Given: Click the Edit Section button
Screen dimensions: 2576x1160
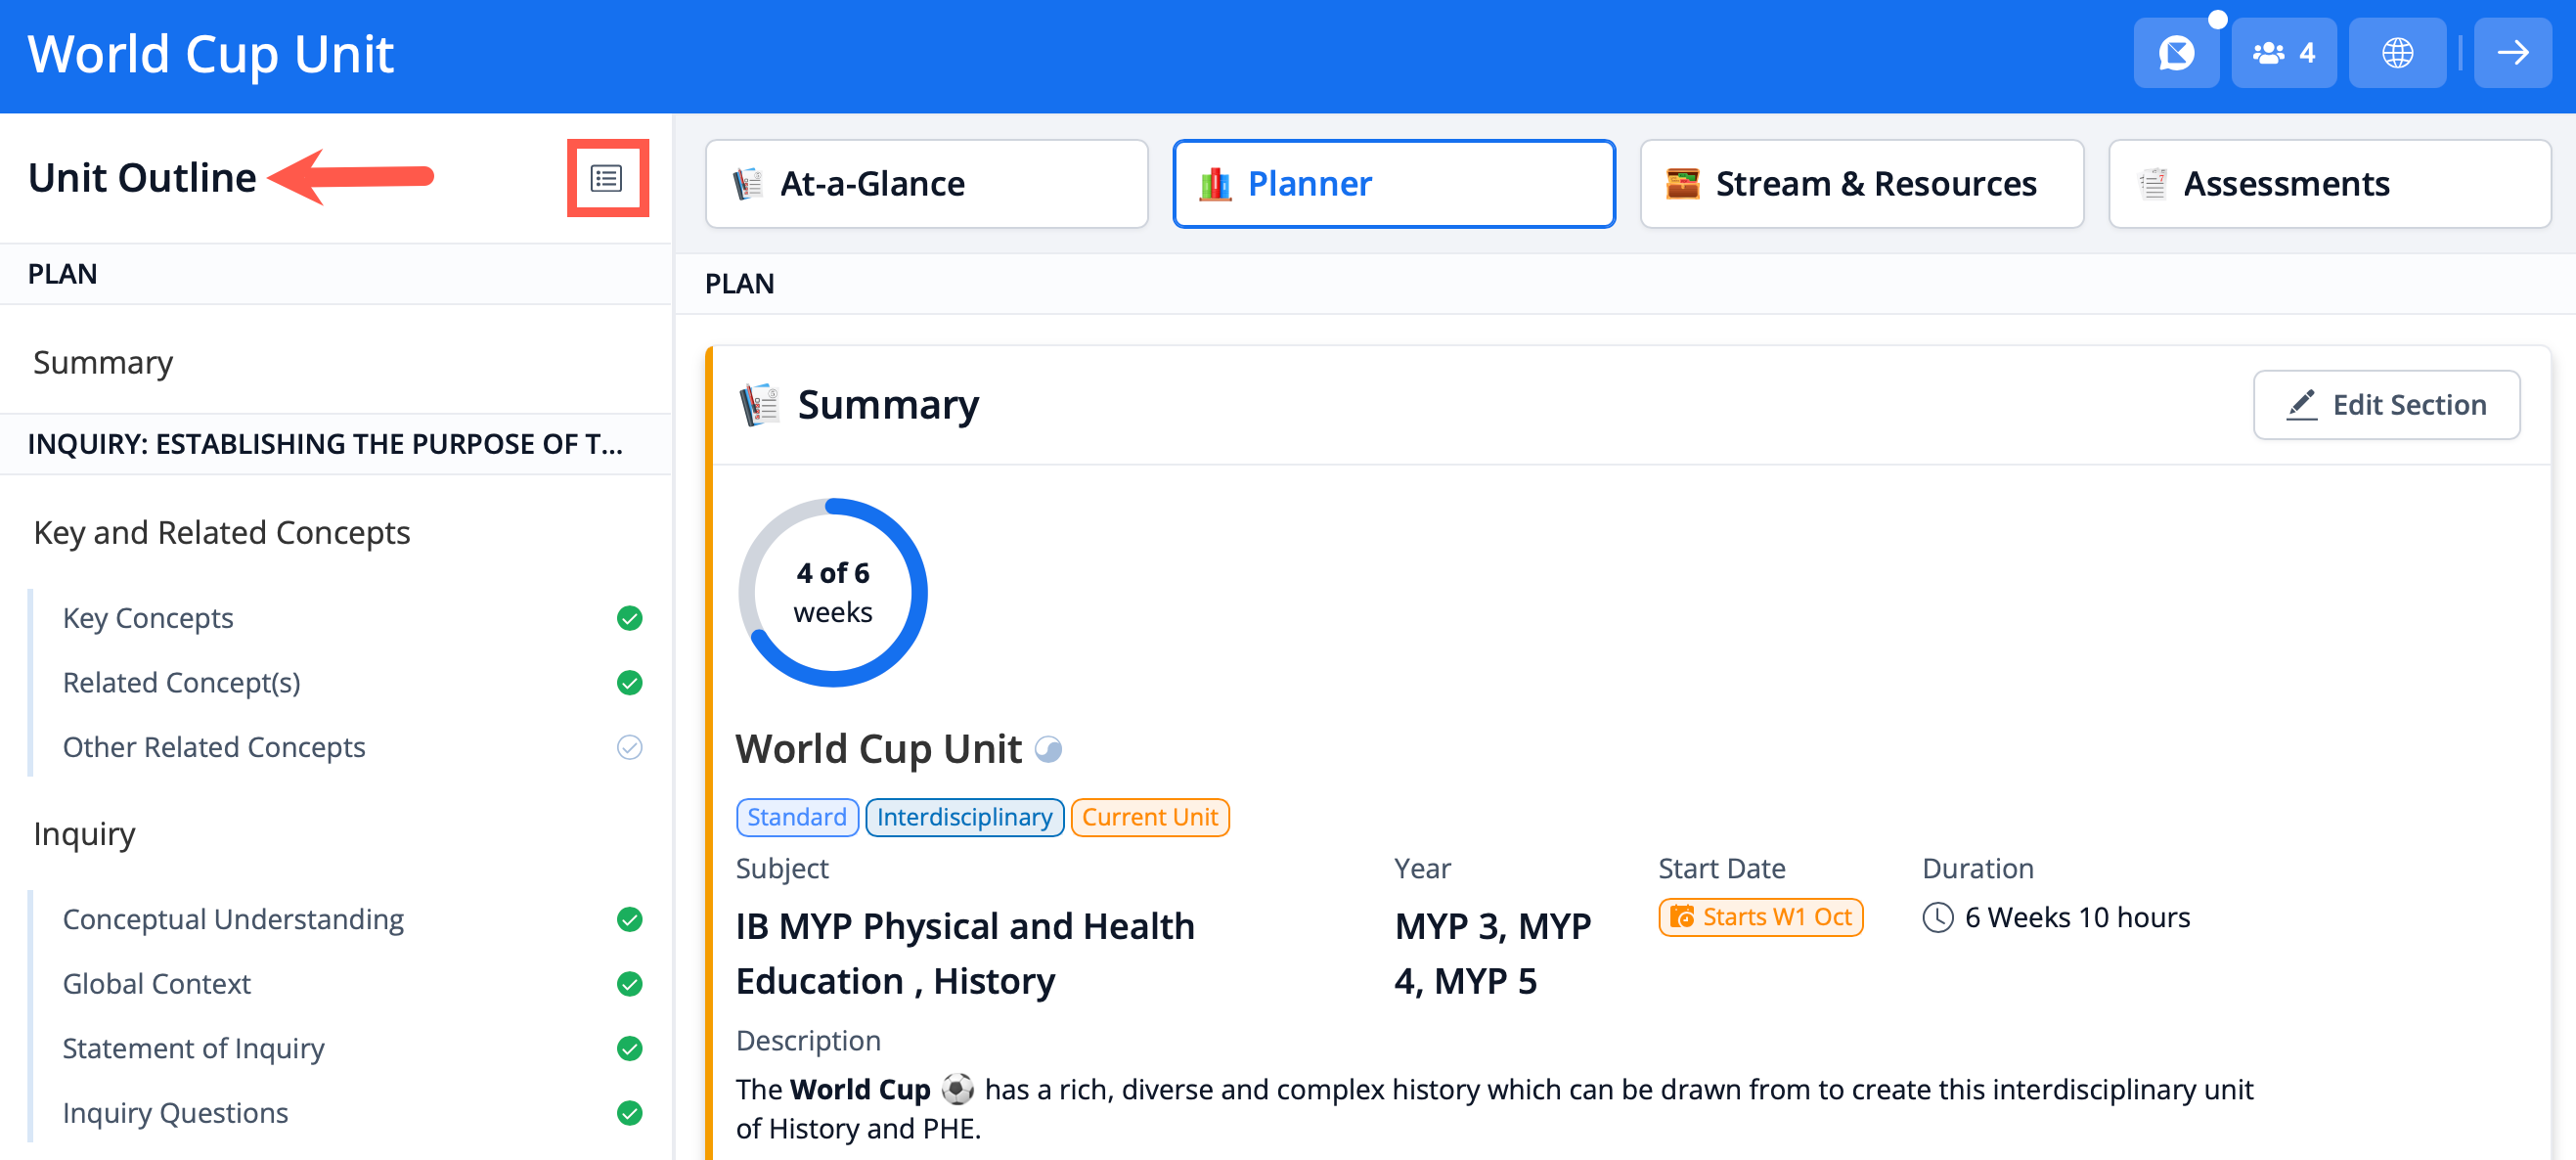Looking at the screenshot, I should pyautogui.click(x=2385, y=405).
